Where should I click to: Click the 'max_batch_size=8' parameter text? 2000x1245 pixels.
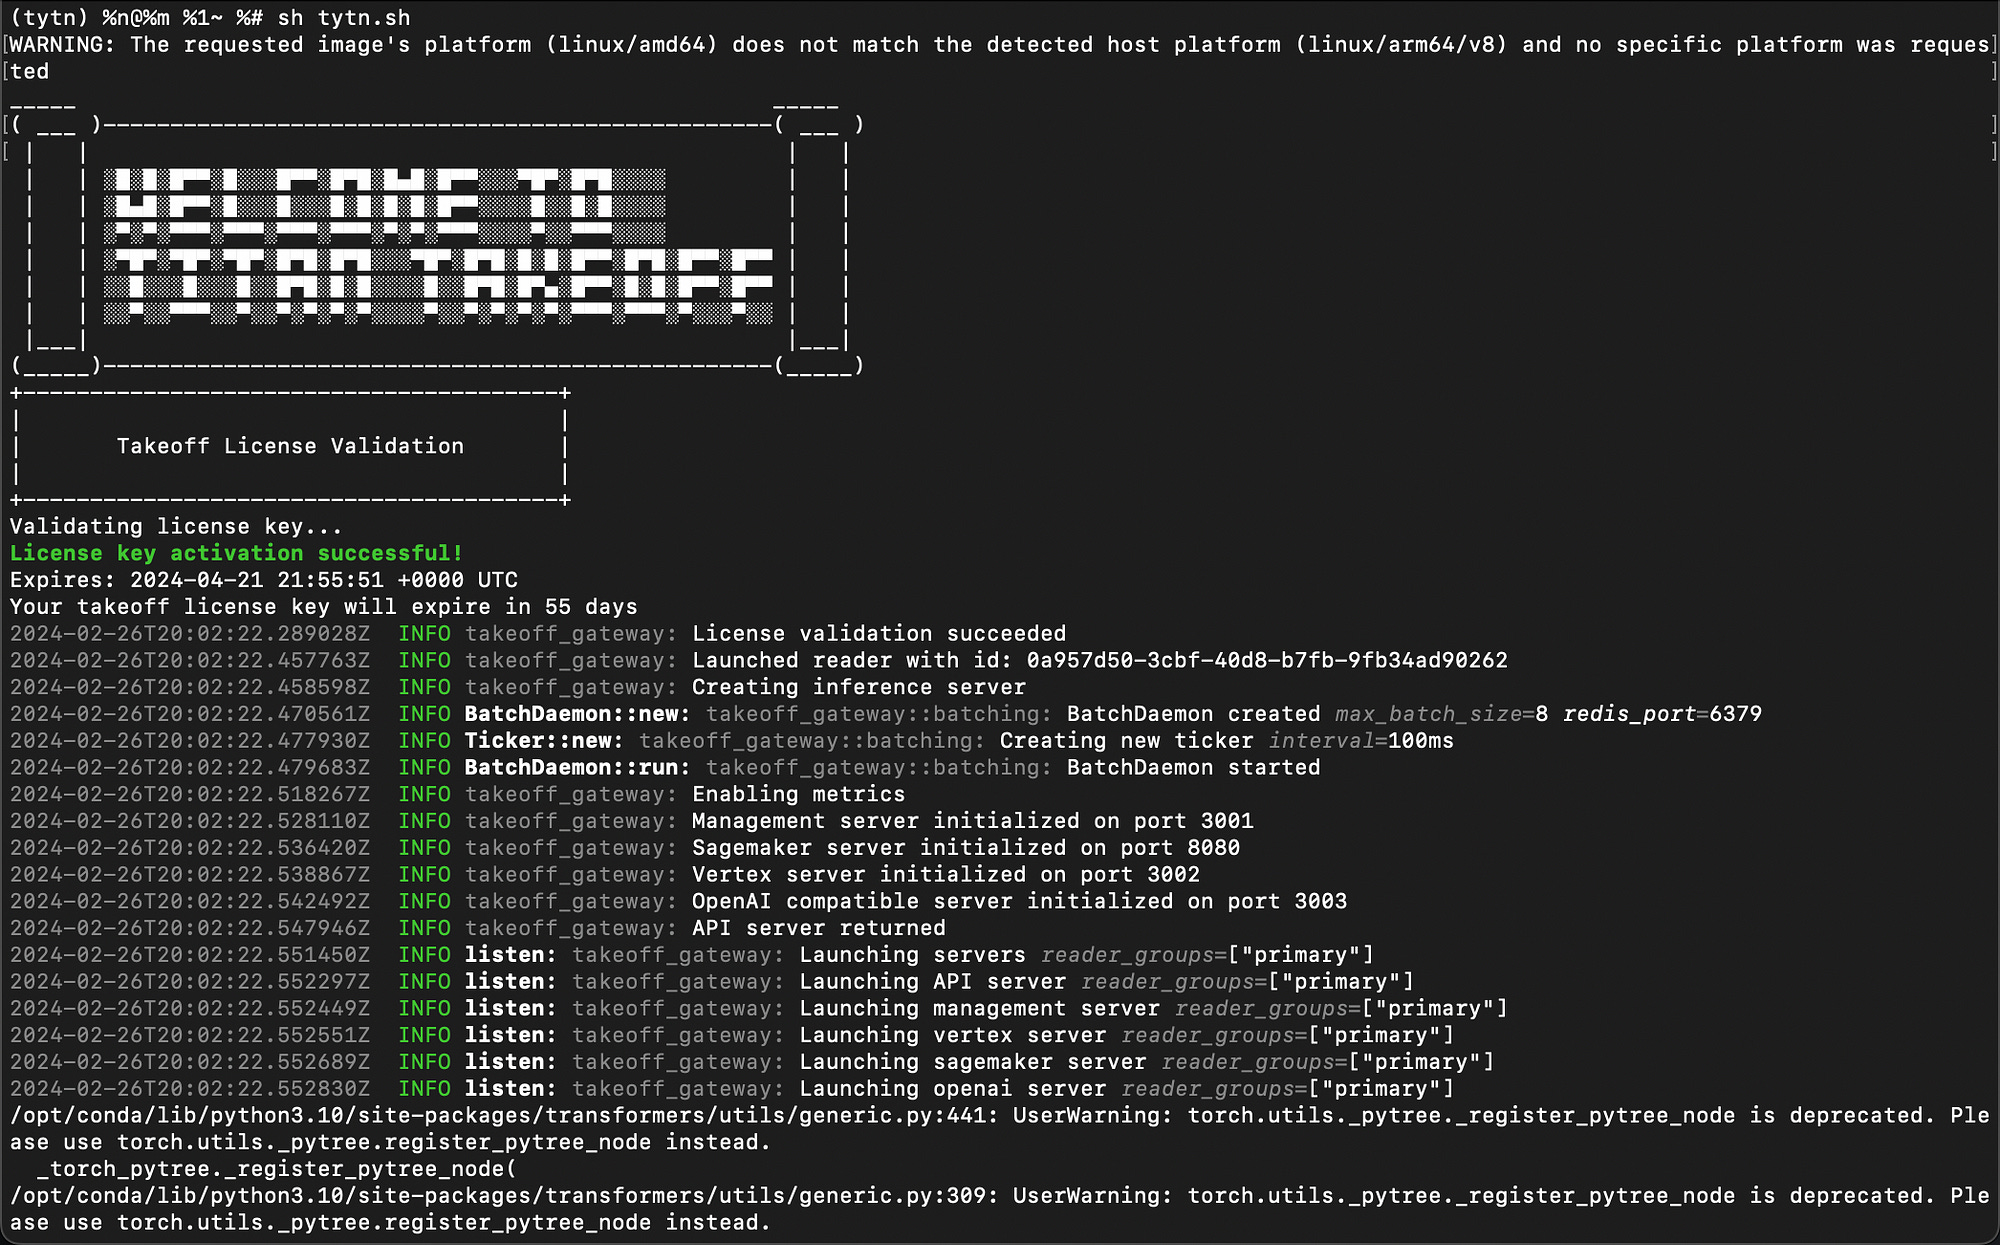[1441, 714]
